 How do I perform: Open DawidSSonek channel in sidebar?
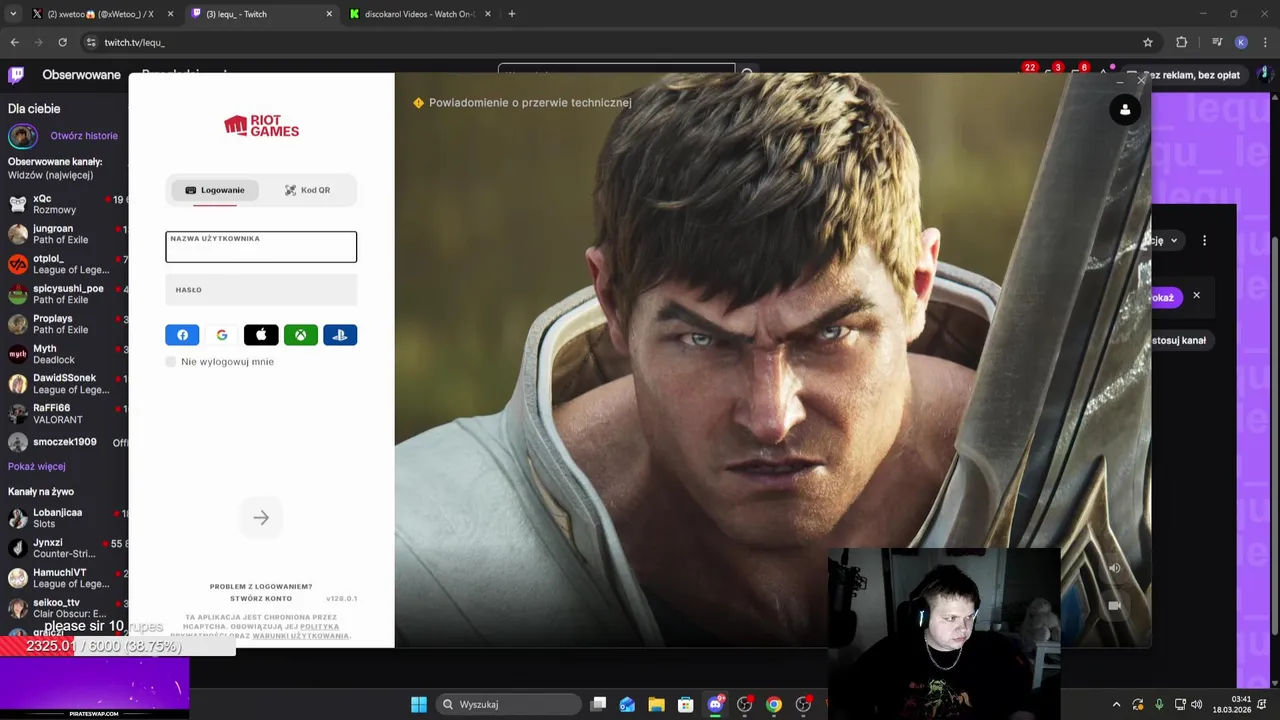65,384
